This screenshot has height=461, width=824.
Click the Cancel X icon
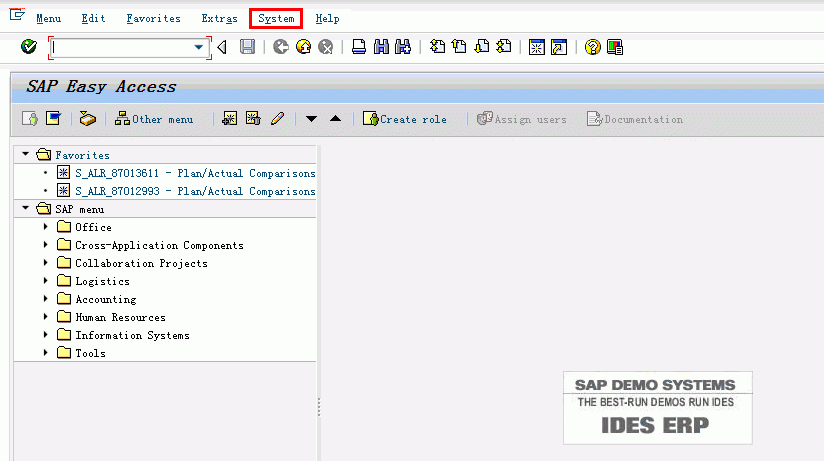point(326,47)
